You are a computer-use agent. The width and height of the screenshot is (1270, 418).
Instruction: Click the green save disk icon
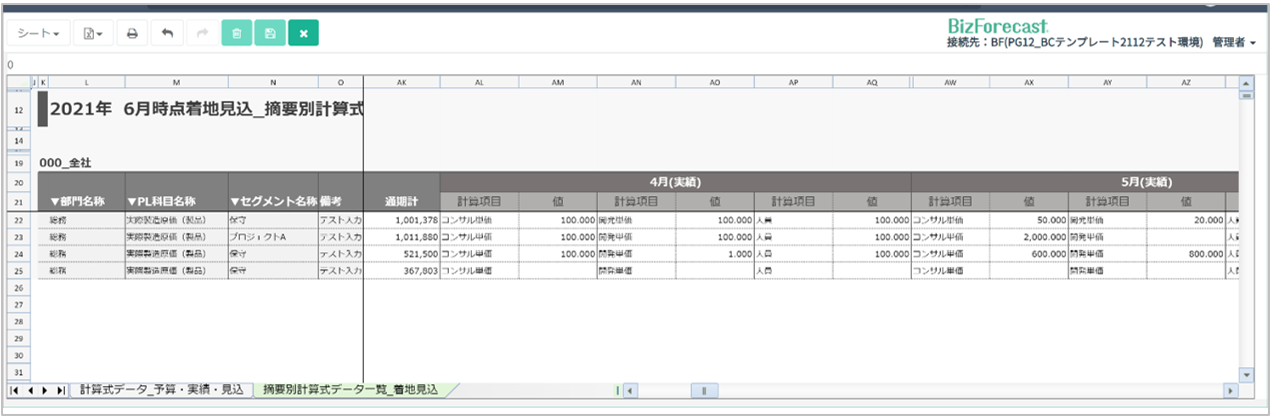270,33
